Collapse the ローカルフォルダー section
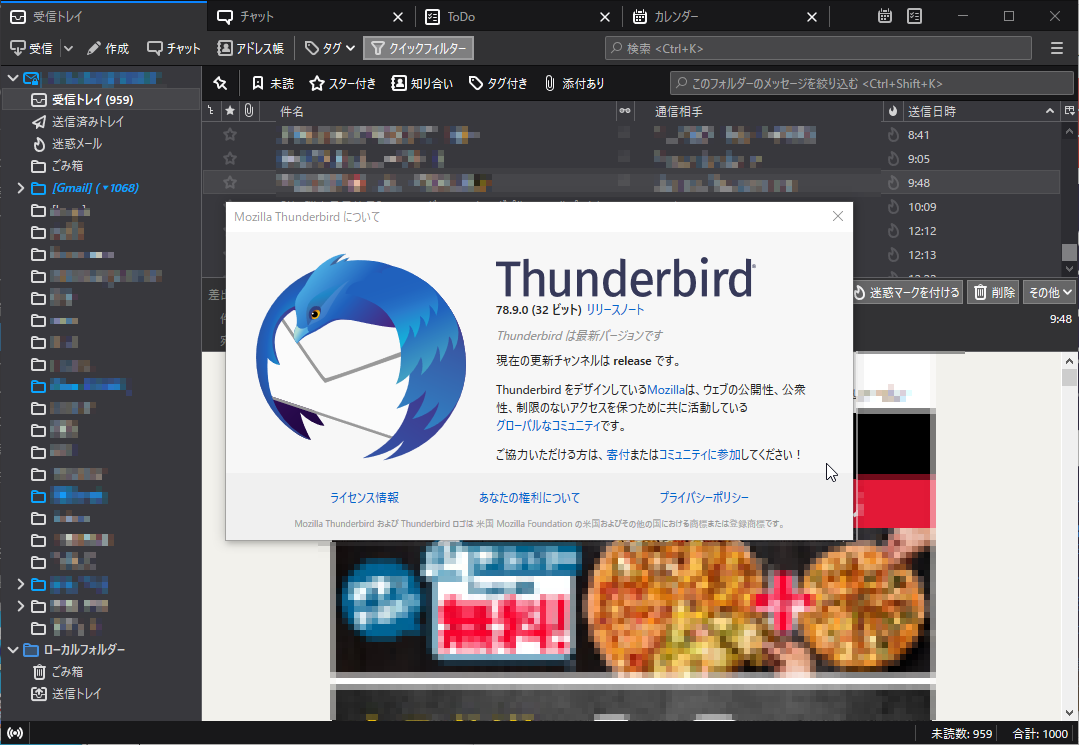The width and height of the screenshot is (1079, 745). pos(13,649)
